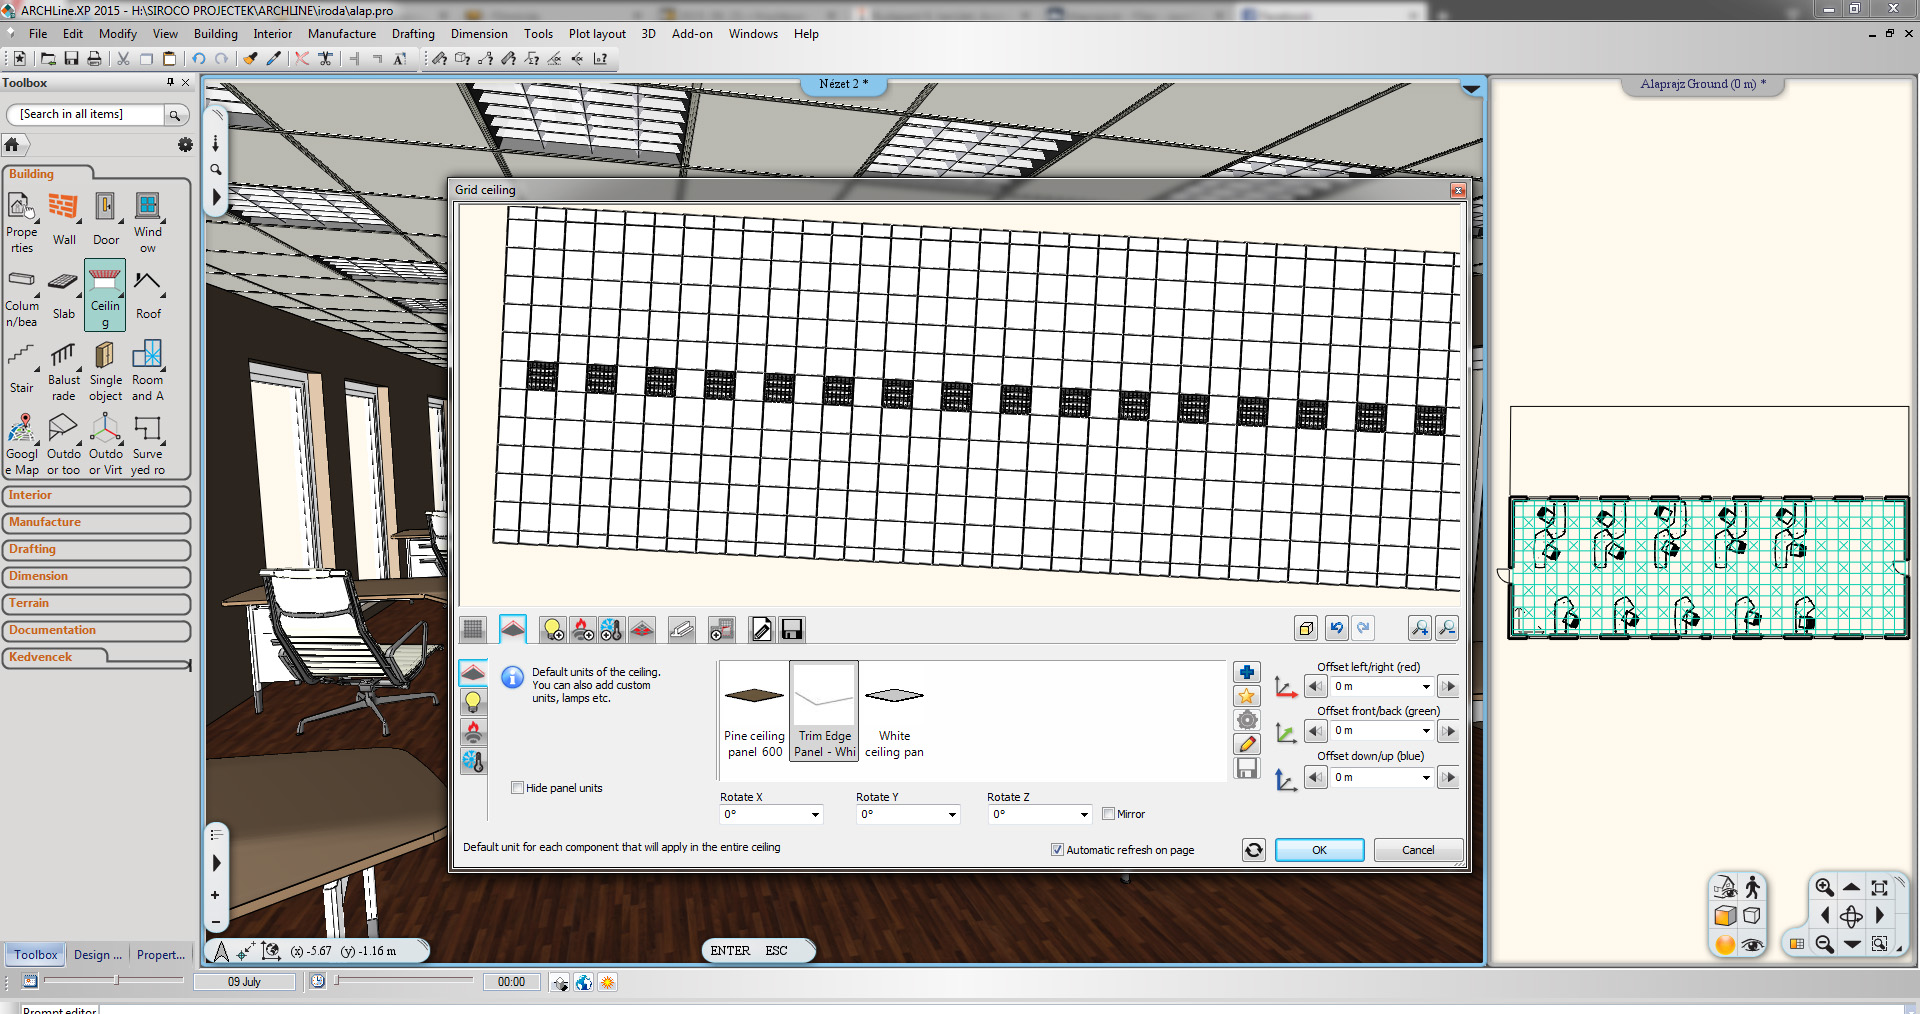Select the Wall tool in Toolbox

point(63,218)
